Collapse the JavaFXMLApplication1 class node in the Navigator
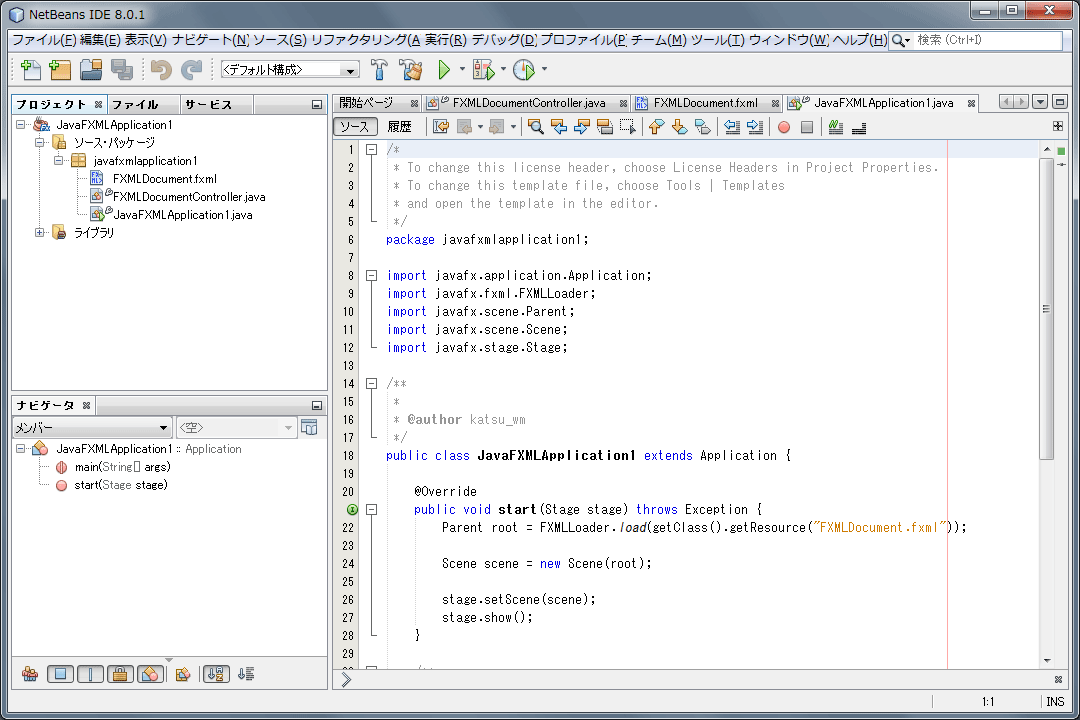1080x720 pixels. [x=21, y=449]
